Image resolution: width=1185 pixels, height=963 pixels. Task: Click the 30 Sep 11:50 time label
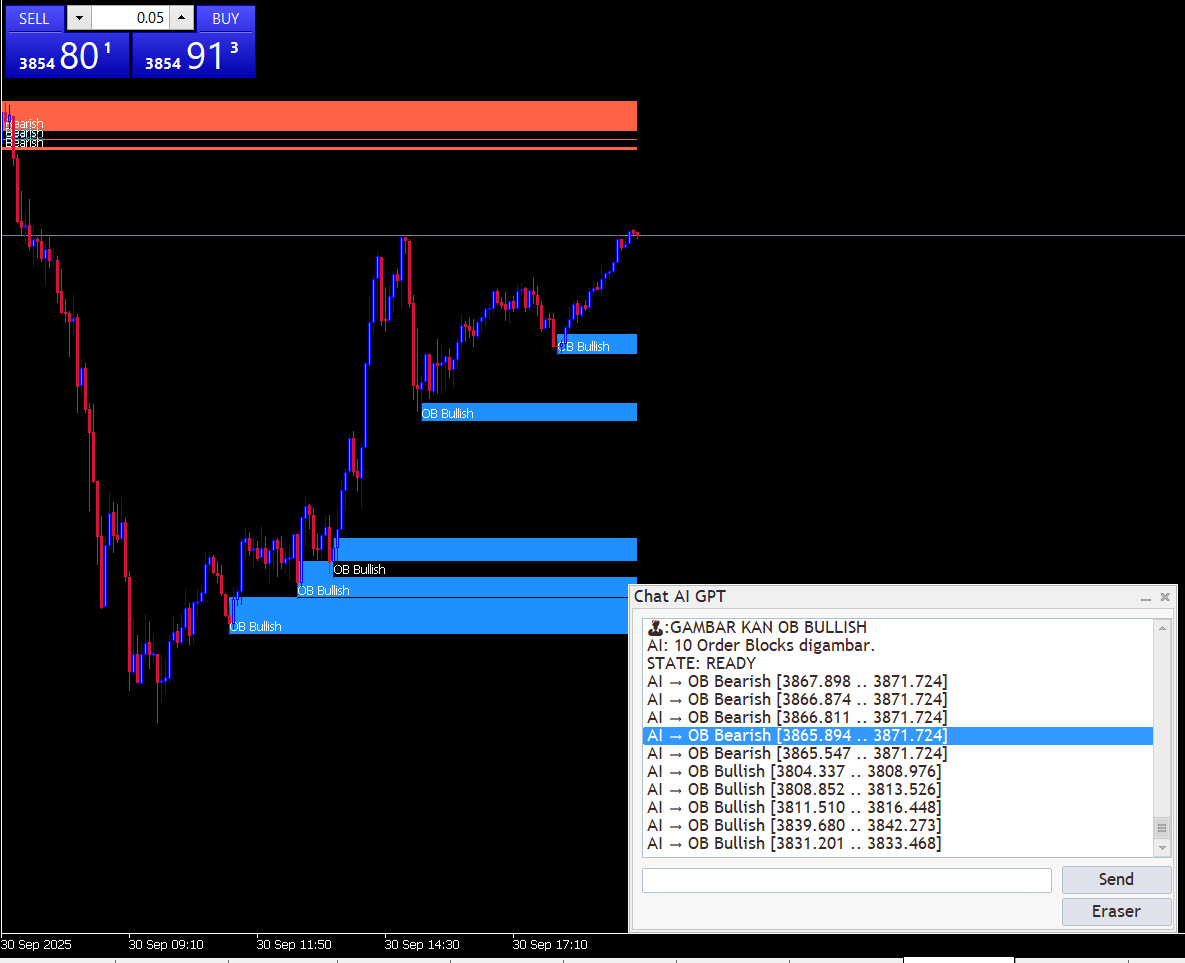click(x=294, y=945)
